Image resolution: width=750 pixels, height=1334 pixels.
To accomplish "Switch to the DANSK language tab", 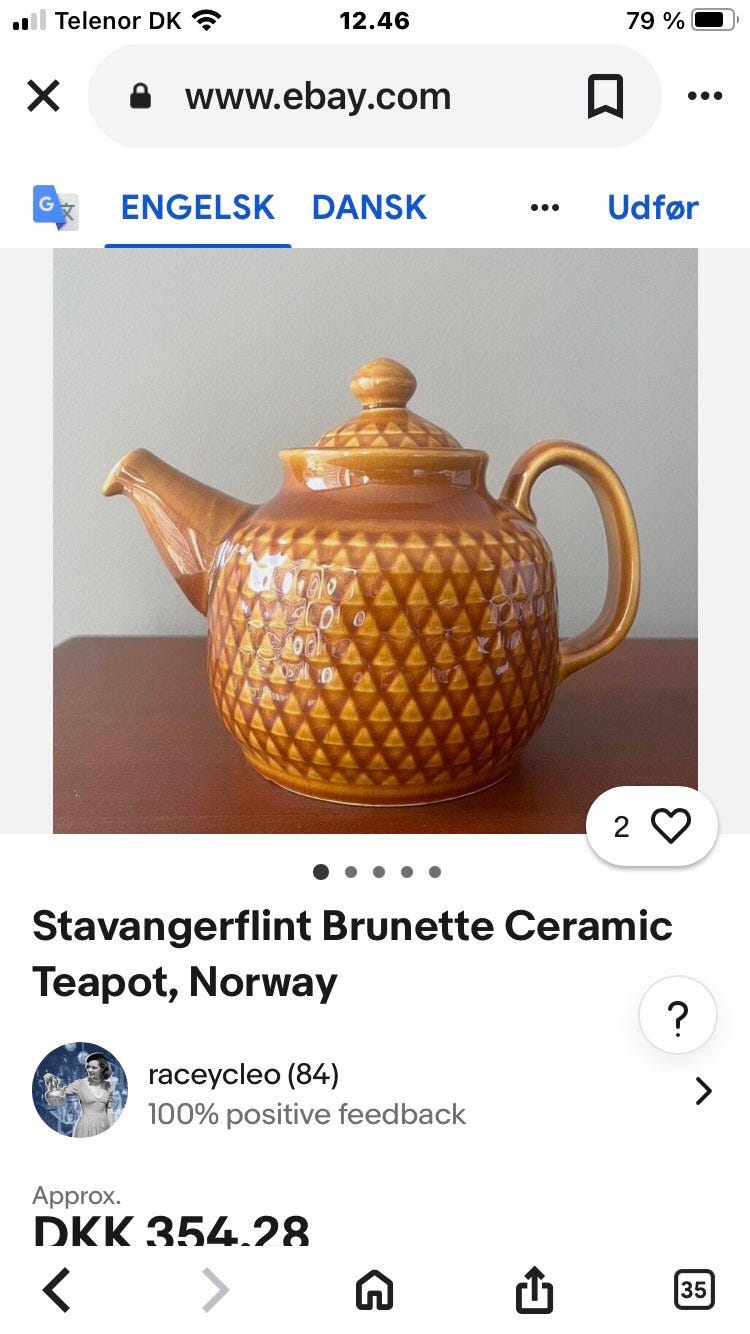I will click(x=369, y=208).
